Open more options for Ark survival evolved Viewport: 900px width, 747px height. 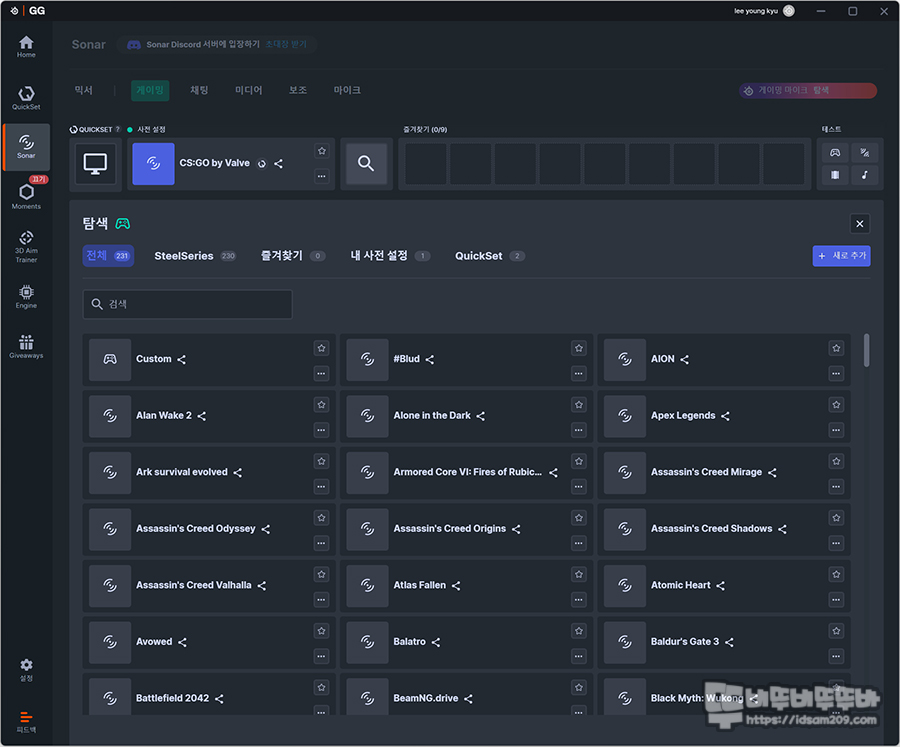[321, 486]
